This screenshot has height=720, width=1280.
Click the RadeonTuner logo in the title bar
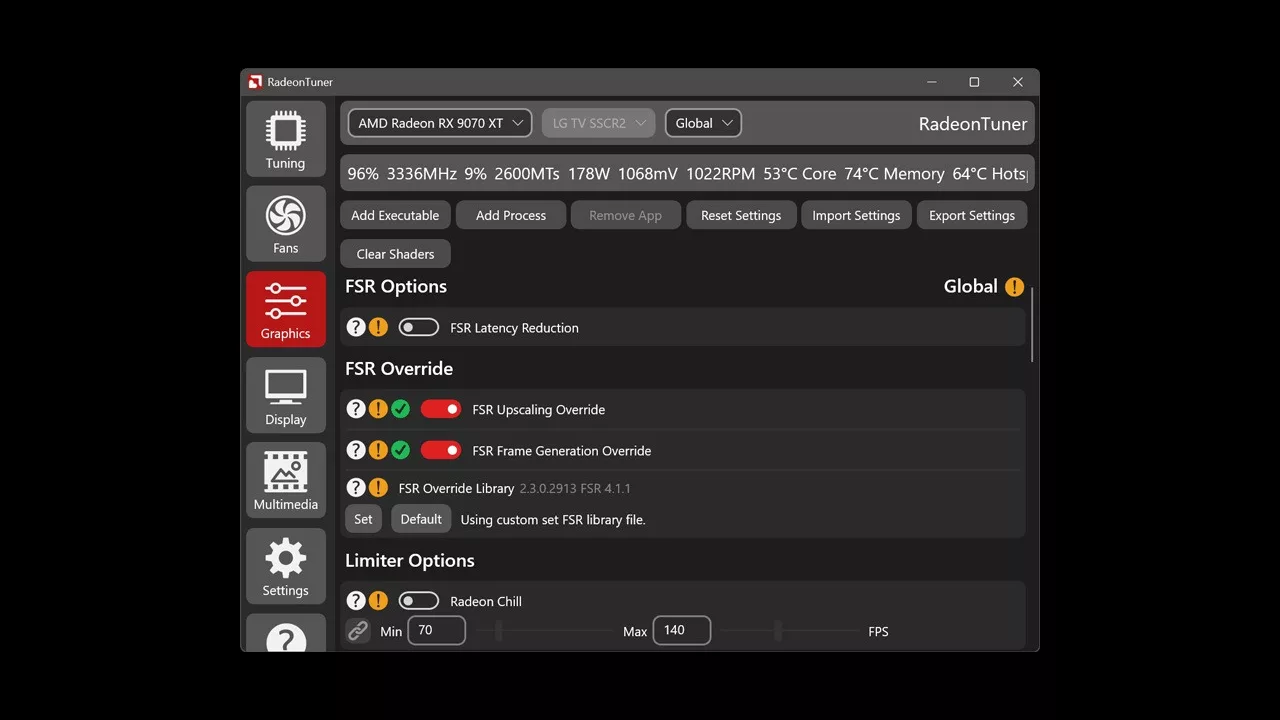tap(256, 82)
